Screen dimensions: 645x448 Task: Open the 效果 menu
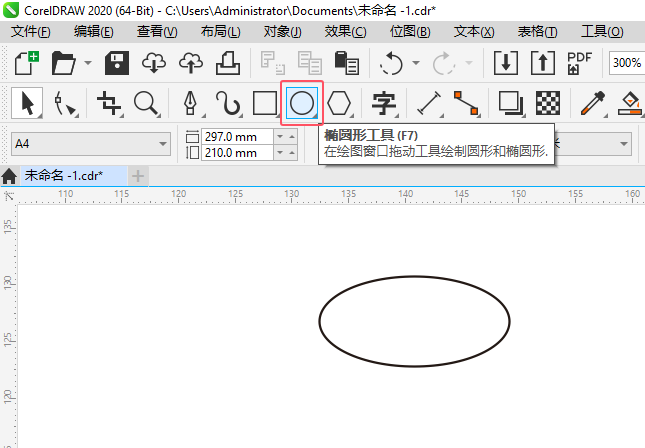345,32
